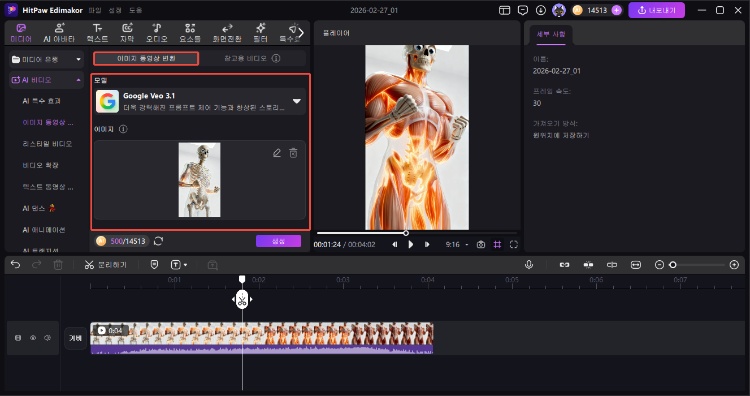Screen dimensions: 750x396
Task: Record voiceover with the microphone icon
Action: click(529, 264)
